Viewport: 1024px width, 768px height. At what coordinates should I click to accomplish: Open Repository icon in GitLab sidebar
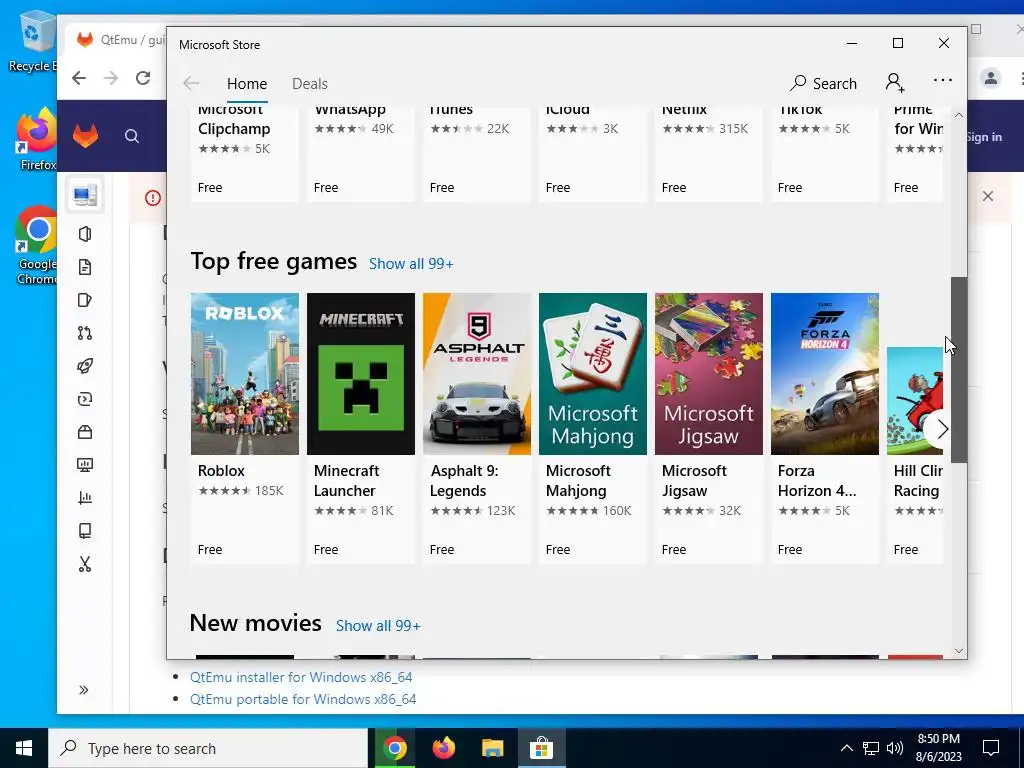coord(85,267)
